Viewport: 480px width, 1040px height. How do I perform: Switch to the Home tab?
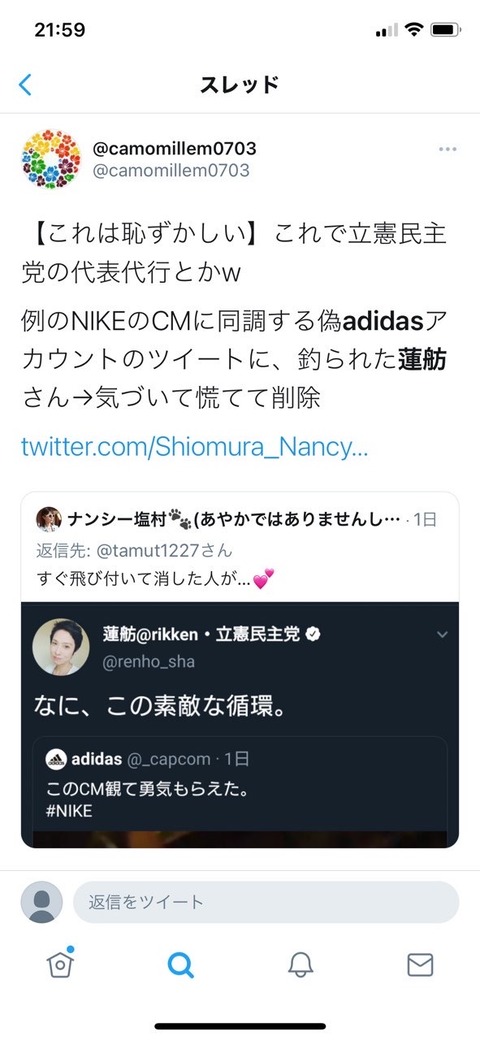coord(60,963)
